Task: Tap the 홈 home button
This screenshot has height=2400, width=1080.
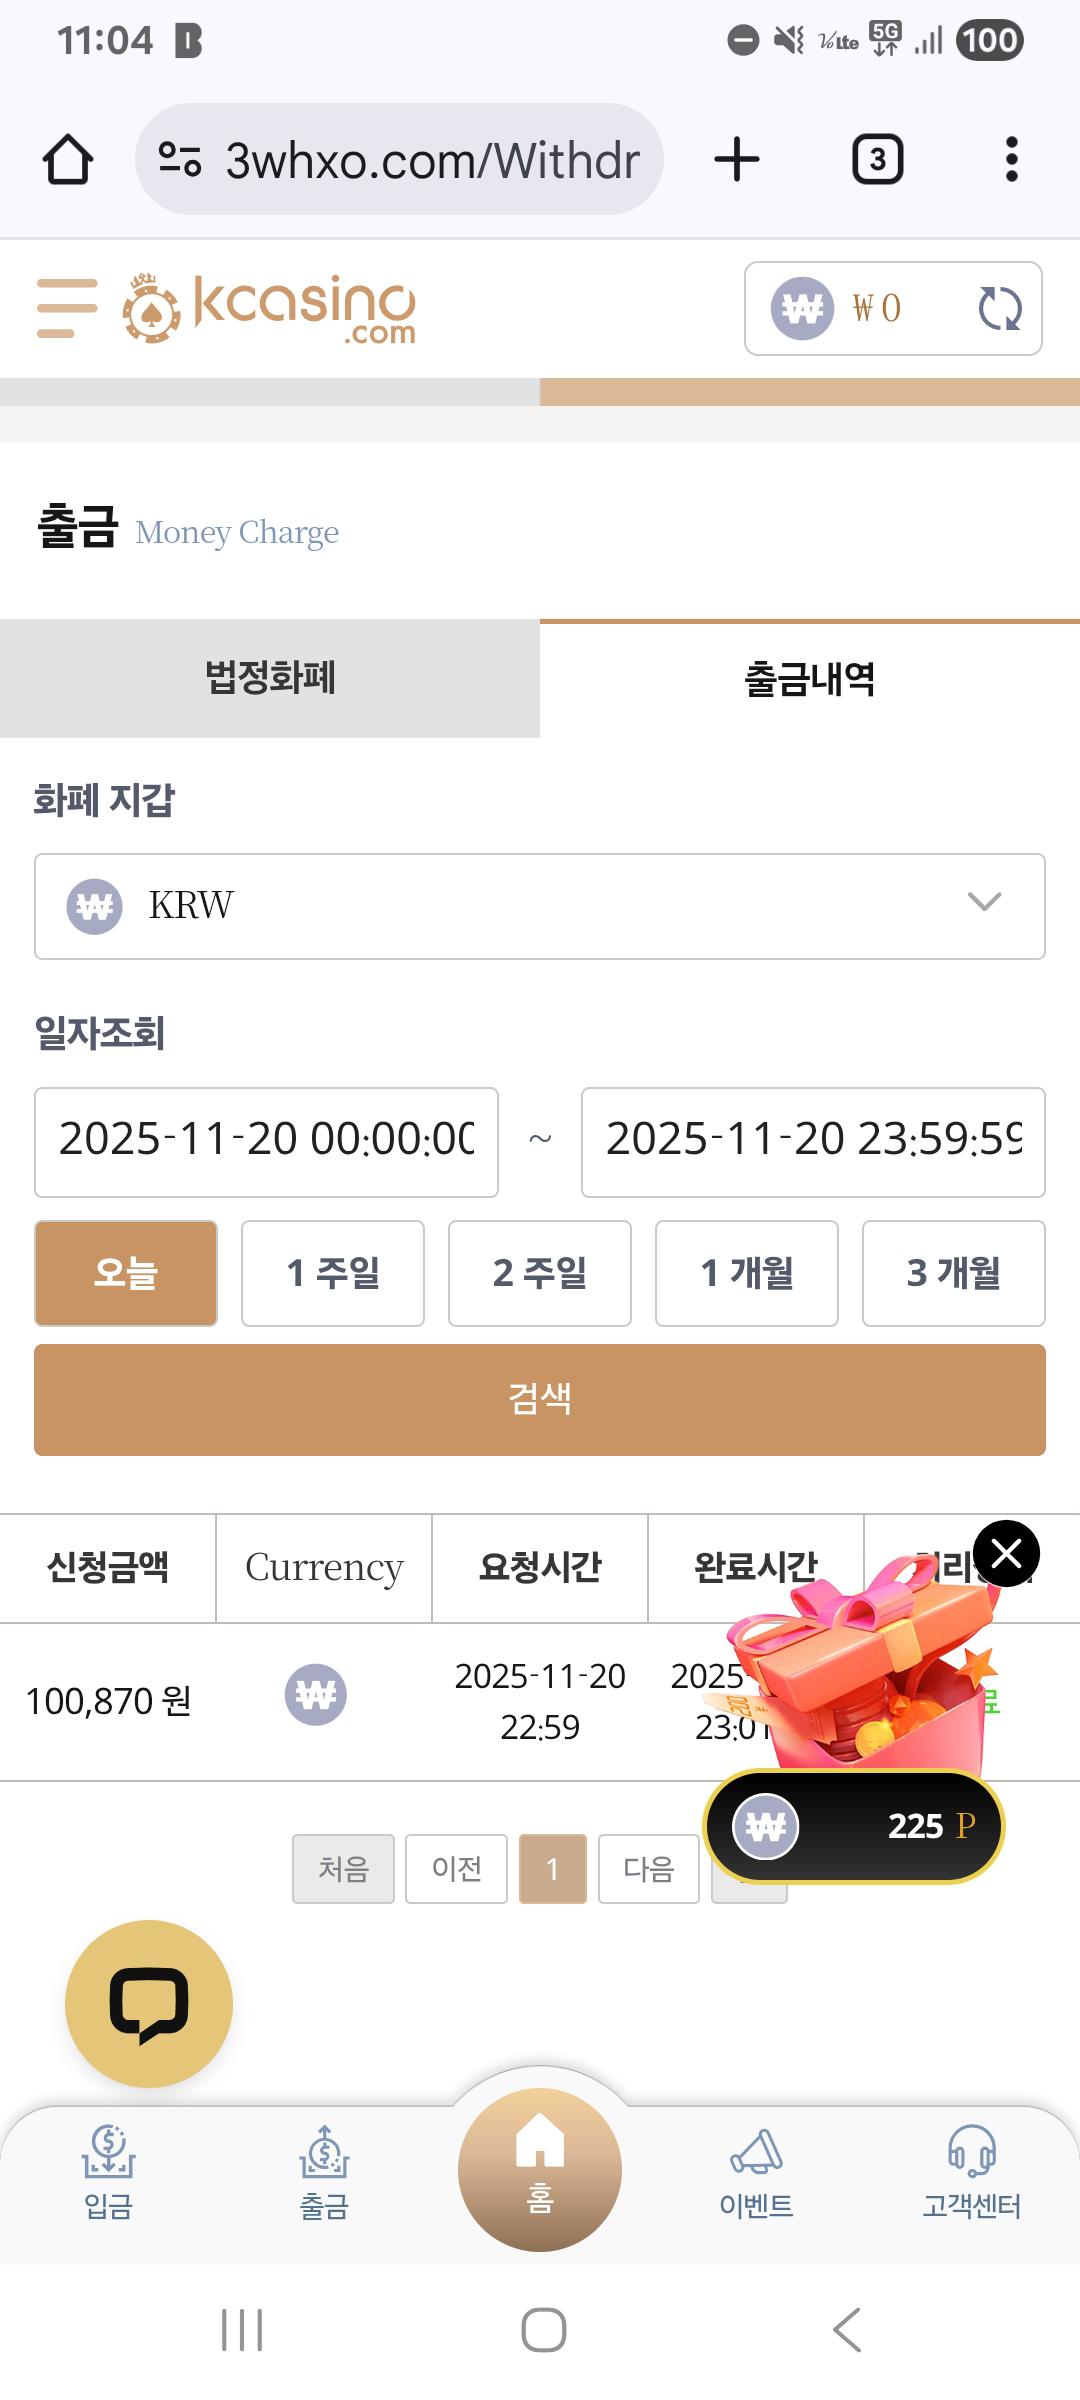Action: (x=540, y=2170)
